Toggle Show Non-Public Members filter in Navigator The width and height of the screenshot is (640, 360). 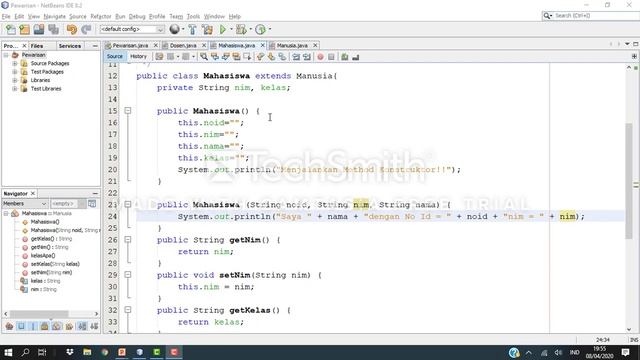pyautogui.click(x=44, y=326)
